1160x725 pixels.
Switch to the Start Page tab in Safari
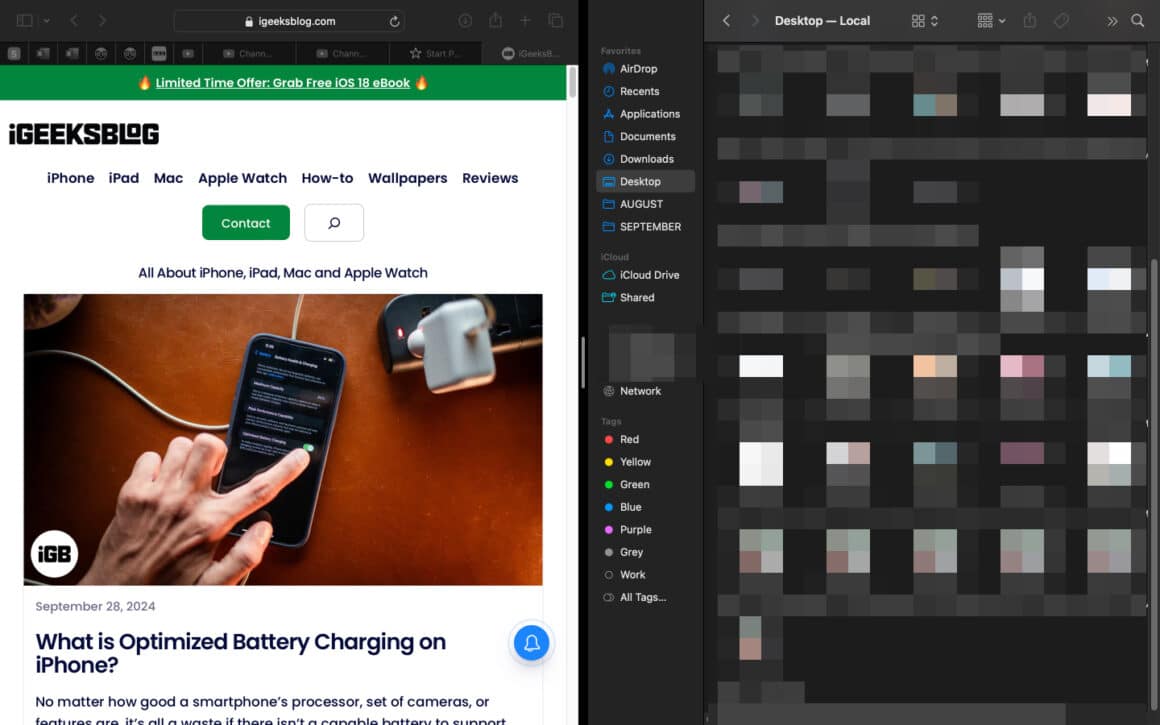pos(436,53)
